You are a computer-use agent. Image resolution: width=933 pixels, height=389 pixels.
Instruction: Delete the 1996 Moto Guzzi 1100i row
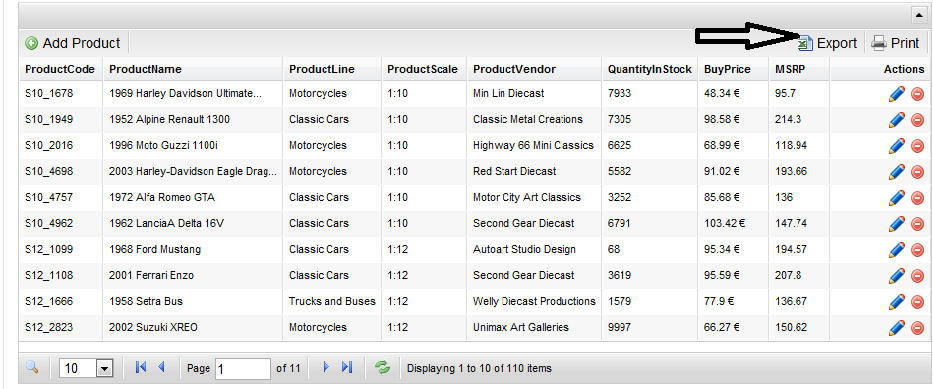(x=917, y=146)
